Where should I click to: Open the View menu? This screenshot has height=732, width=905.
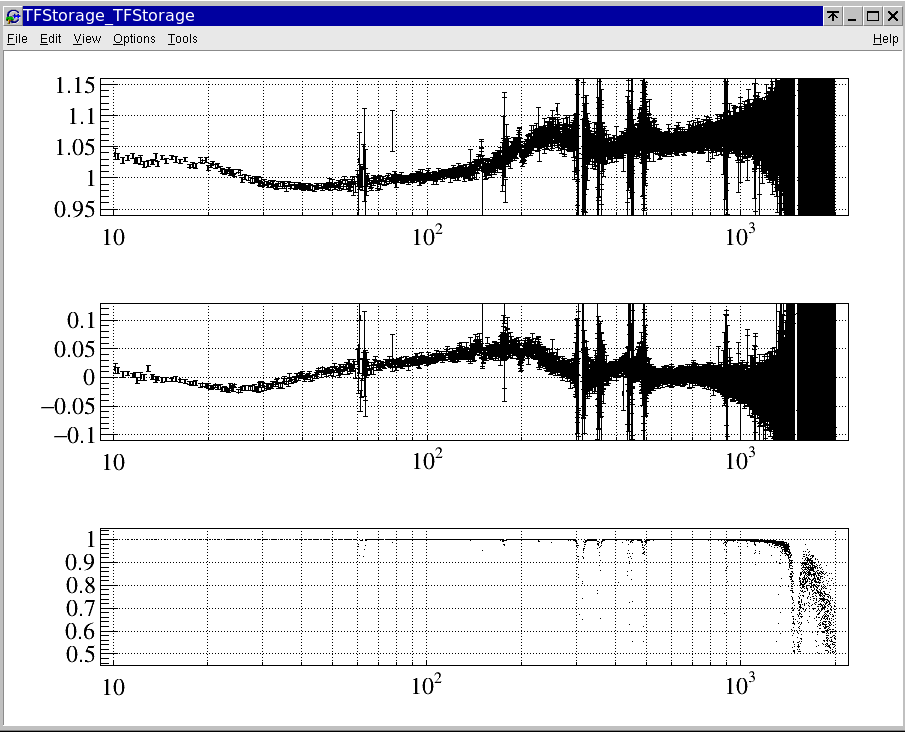(87, 39)
